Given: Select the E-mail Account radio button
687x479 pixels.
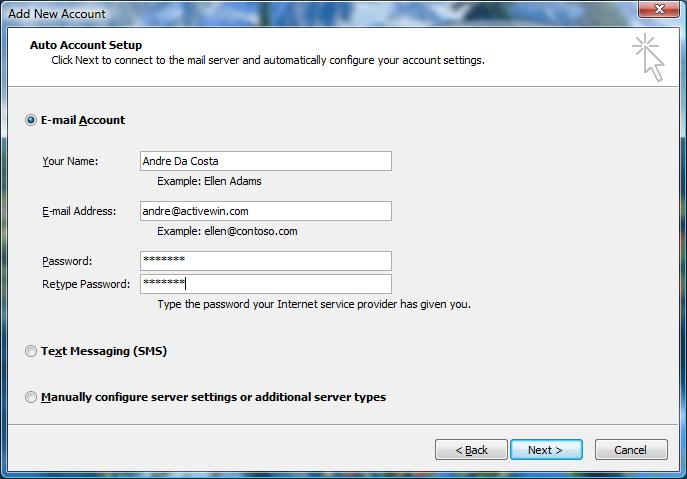Looking at the screenshot, I should (x=31, y=120).
